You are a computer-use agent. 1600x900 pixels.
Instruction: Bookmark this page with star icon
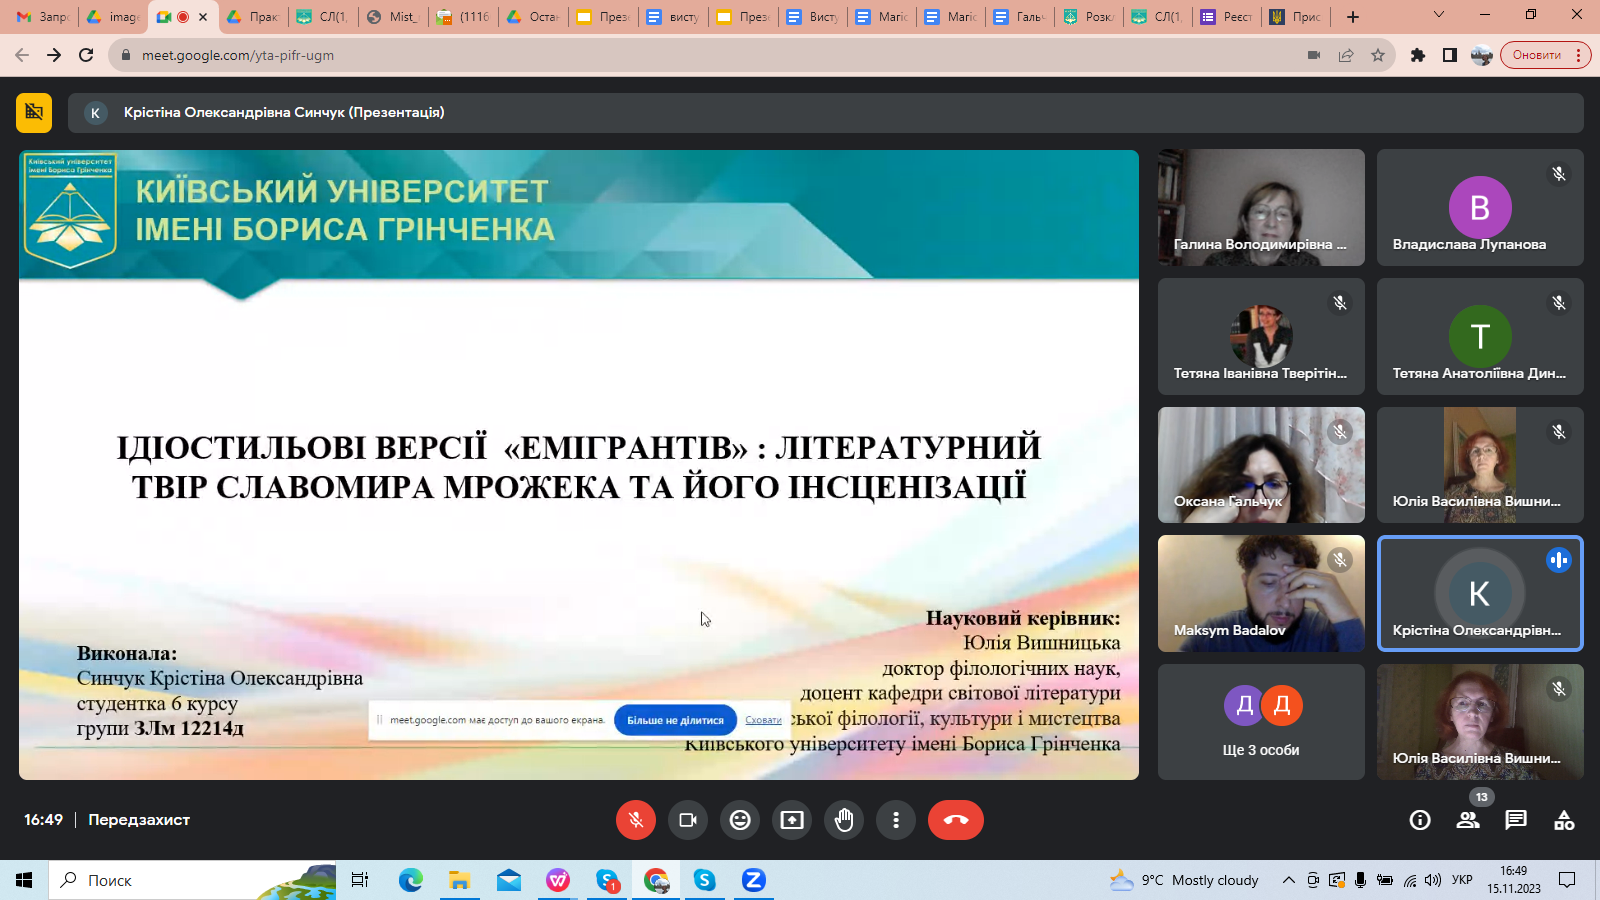[x=1378, y=55]
